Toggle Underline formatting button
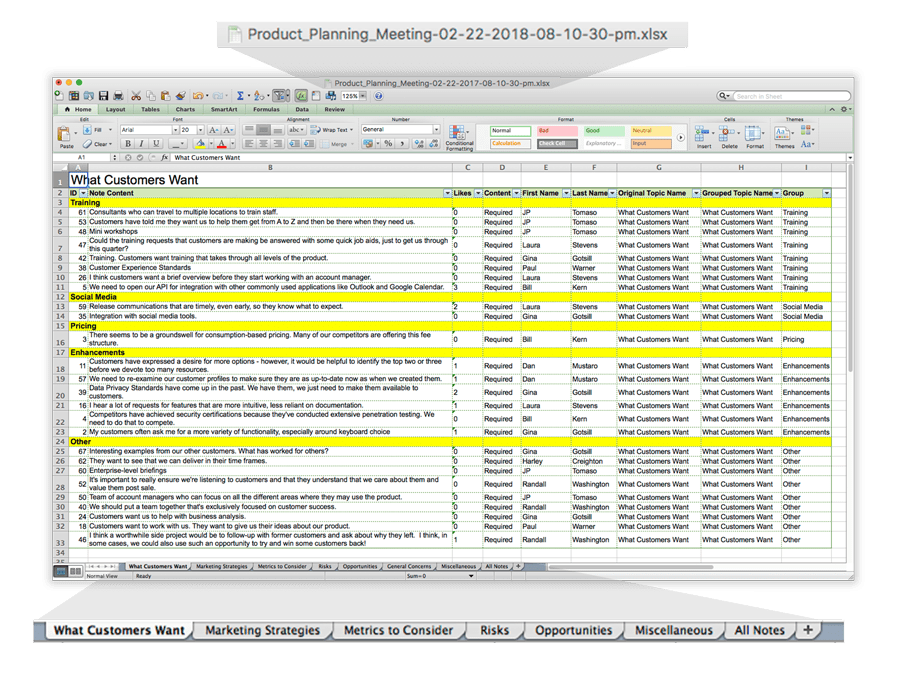The width and height of the screenshot is (900, 681). click(x=155, y=144)
